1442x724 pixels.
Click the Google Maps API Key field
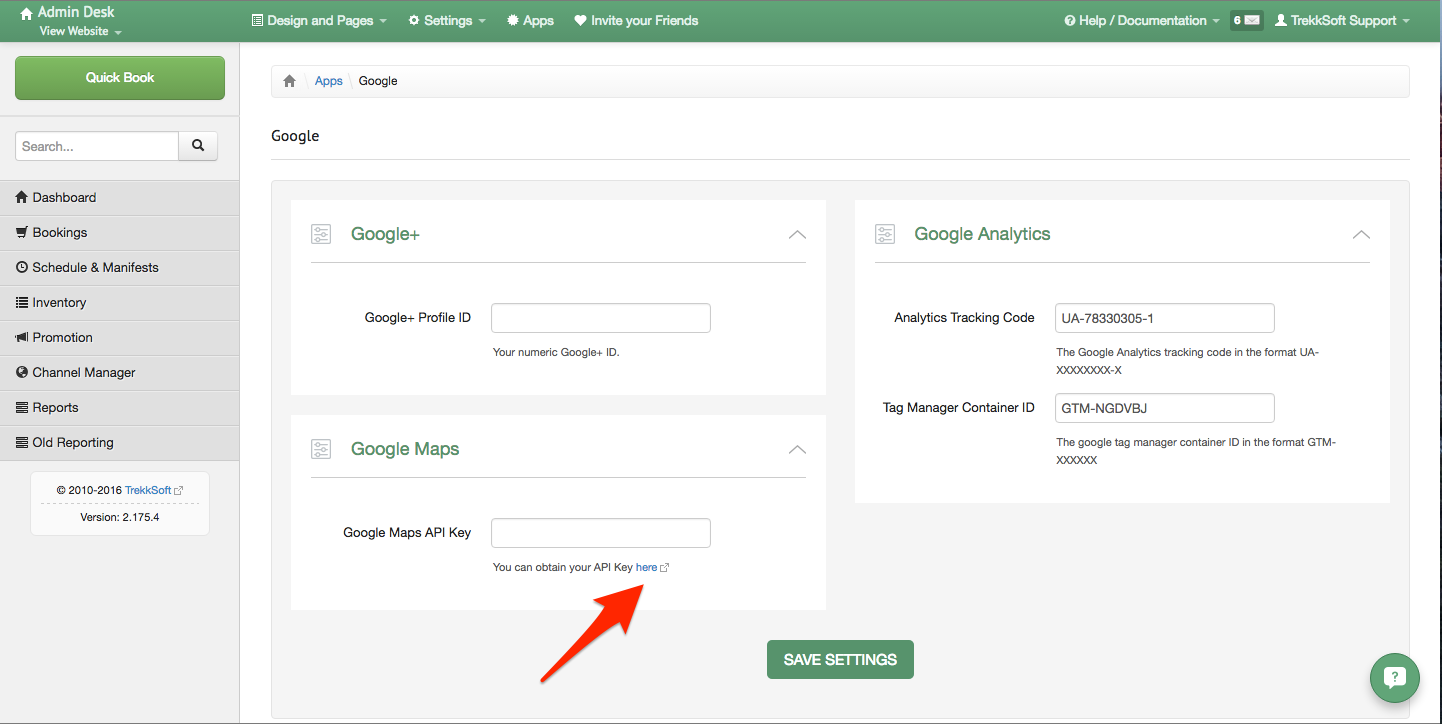pos(600,532)
